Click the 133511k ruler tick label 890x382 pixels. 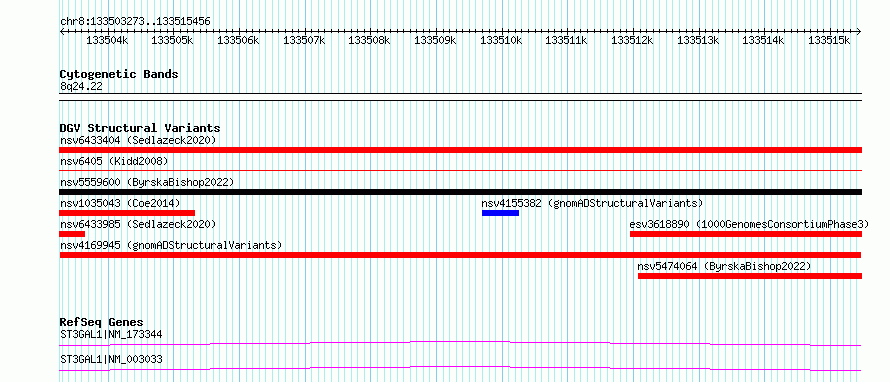(566, 40)
